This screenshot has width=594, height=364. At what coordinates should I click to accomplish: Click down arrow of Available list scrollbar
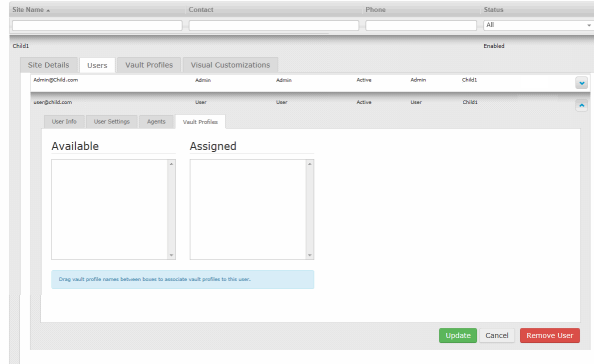pyautogui.click(x=171, y=255)
